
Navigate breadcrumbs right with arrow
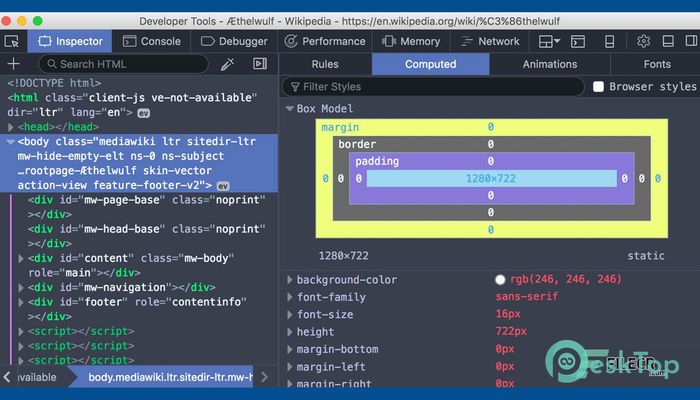coord(264,377)
